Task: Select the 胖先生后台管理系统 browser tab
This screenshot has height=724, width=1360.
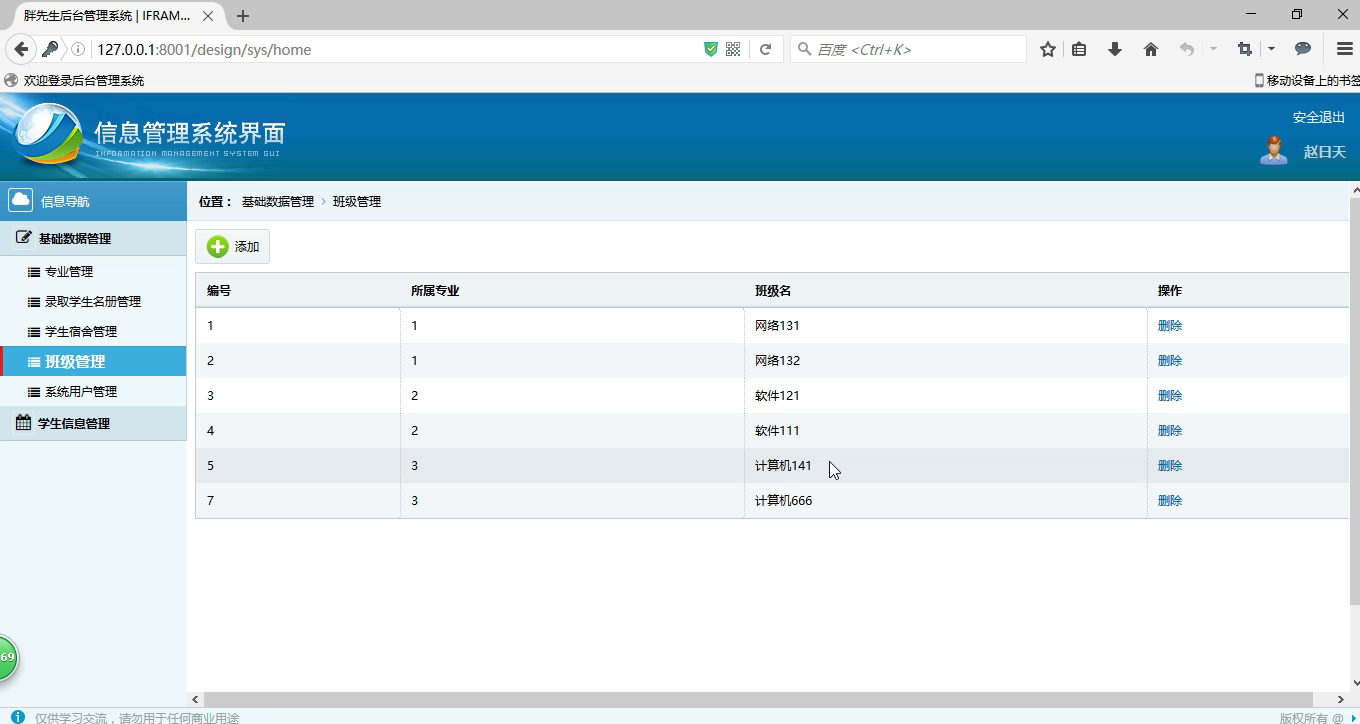Action: click(116, 16)
